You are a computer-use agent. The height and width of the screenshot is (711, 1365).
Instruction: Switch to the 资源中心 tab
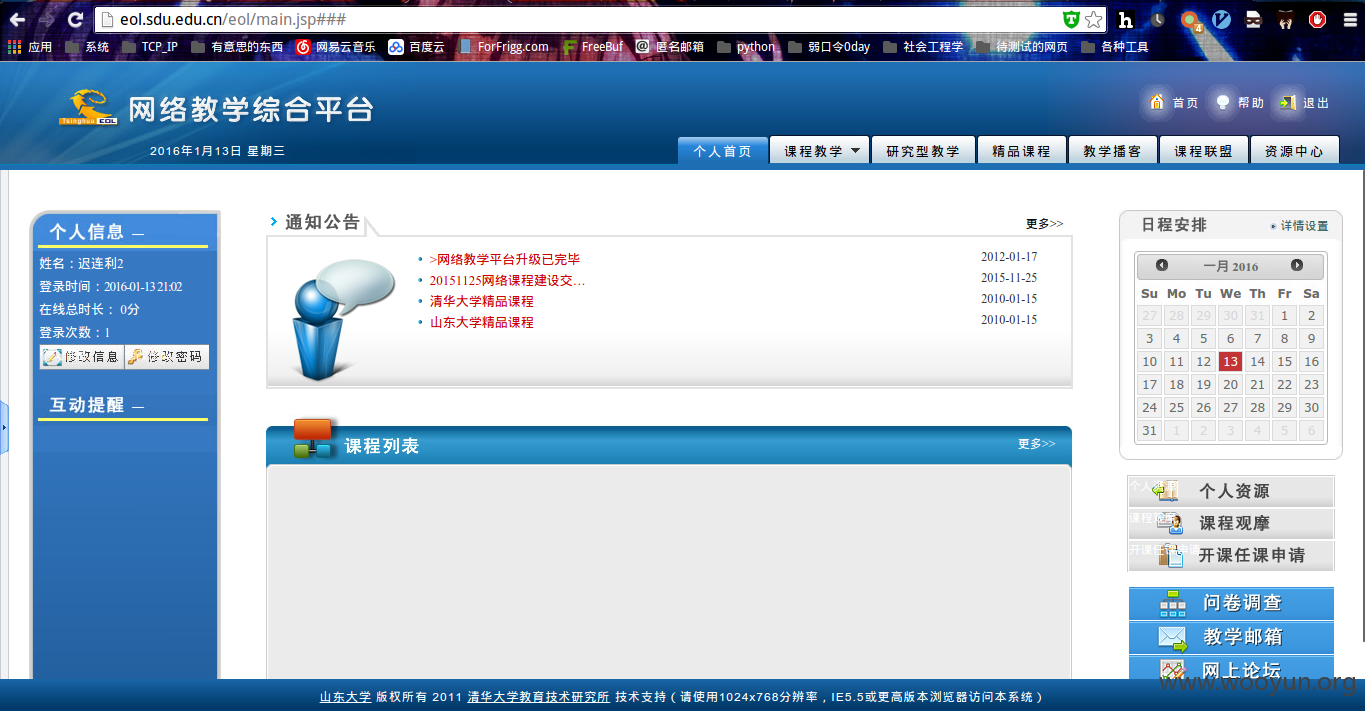(1294, 151)
